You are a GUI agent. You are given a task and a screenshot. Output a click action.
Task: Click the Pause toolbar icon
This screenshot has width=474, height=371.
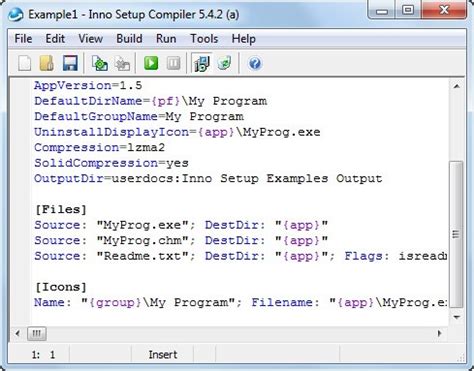pyautogui.click(x=173, y=63)
